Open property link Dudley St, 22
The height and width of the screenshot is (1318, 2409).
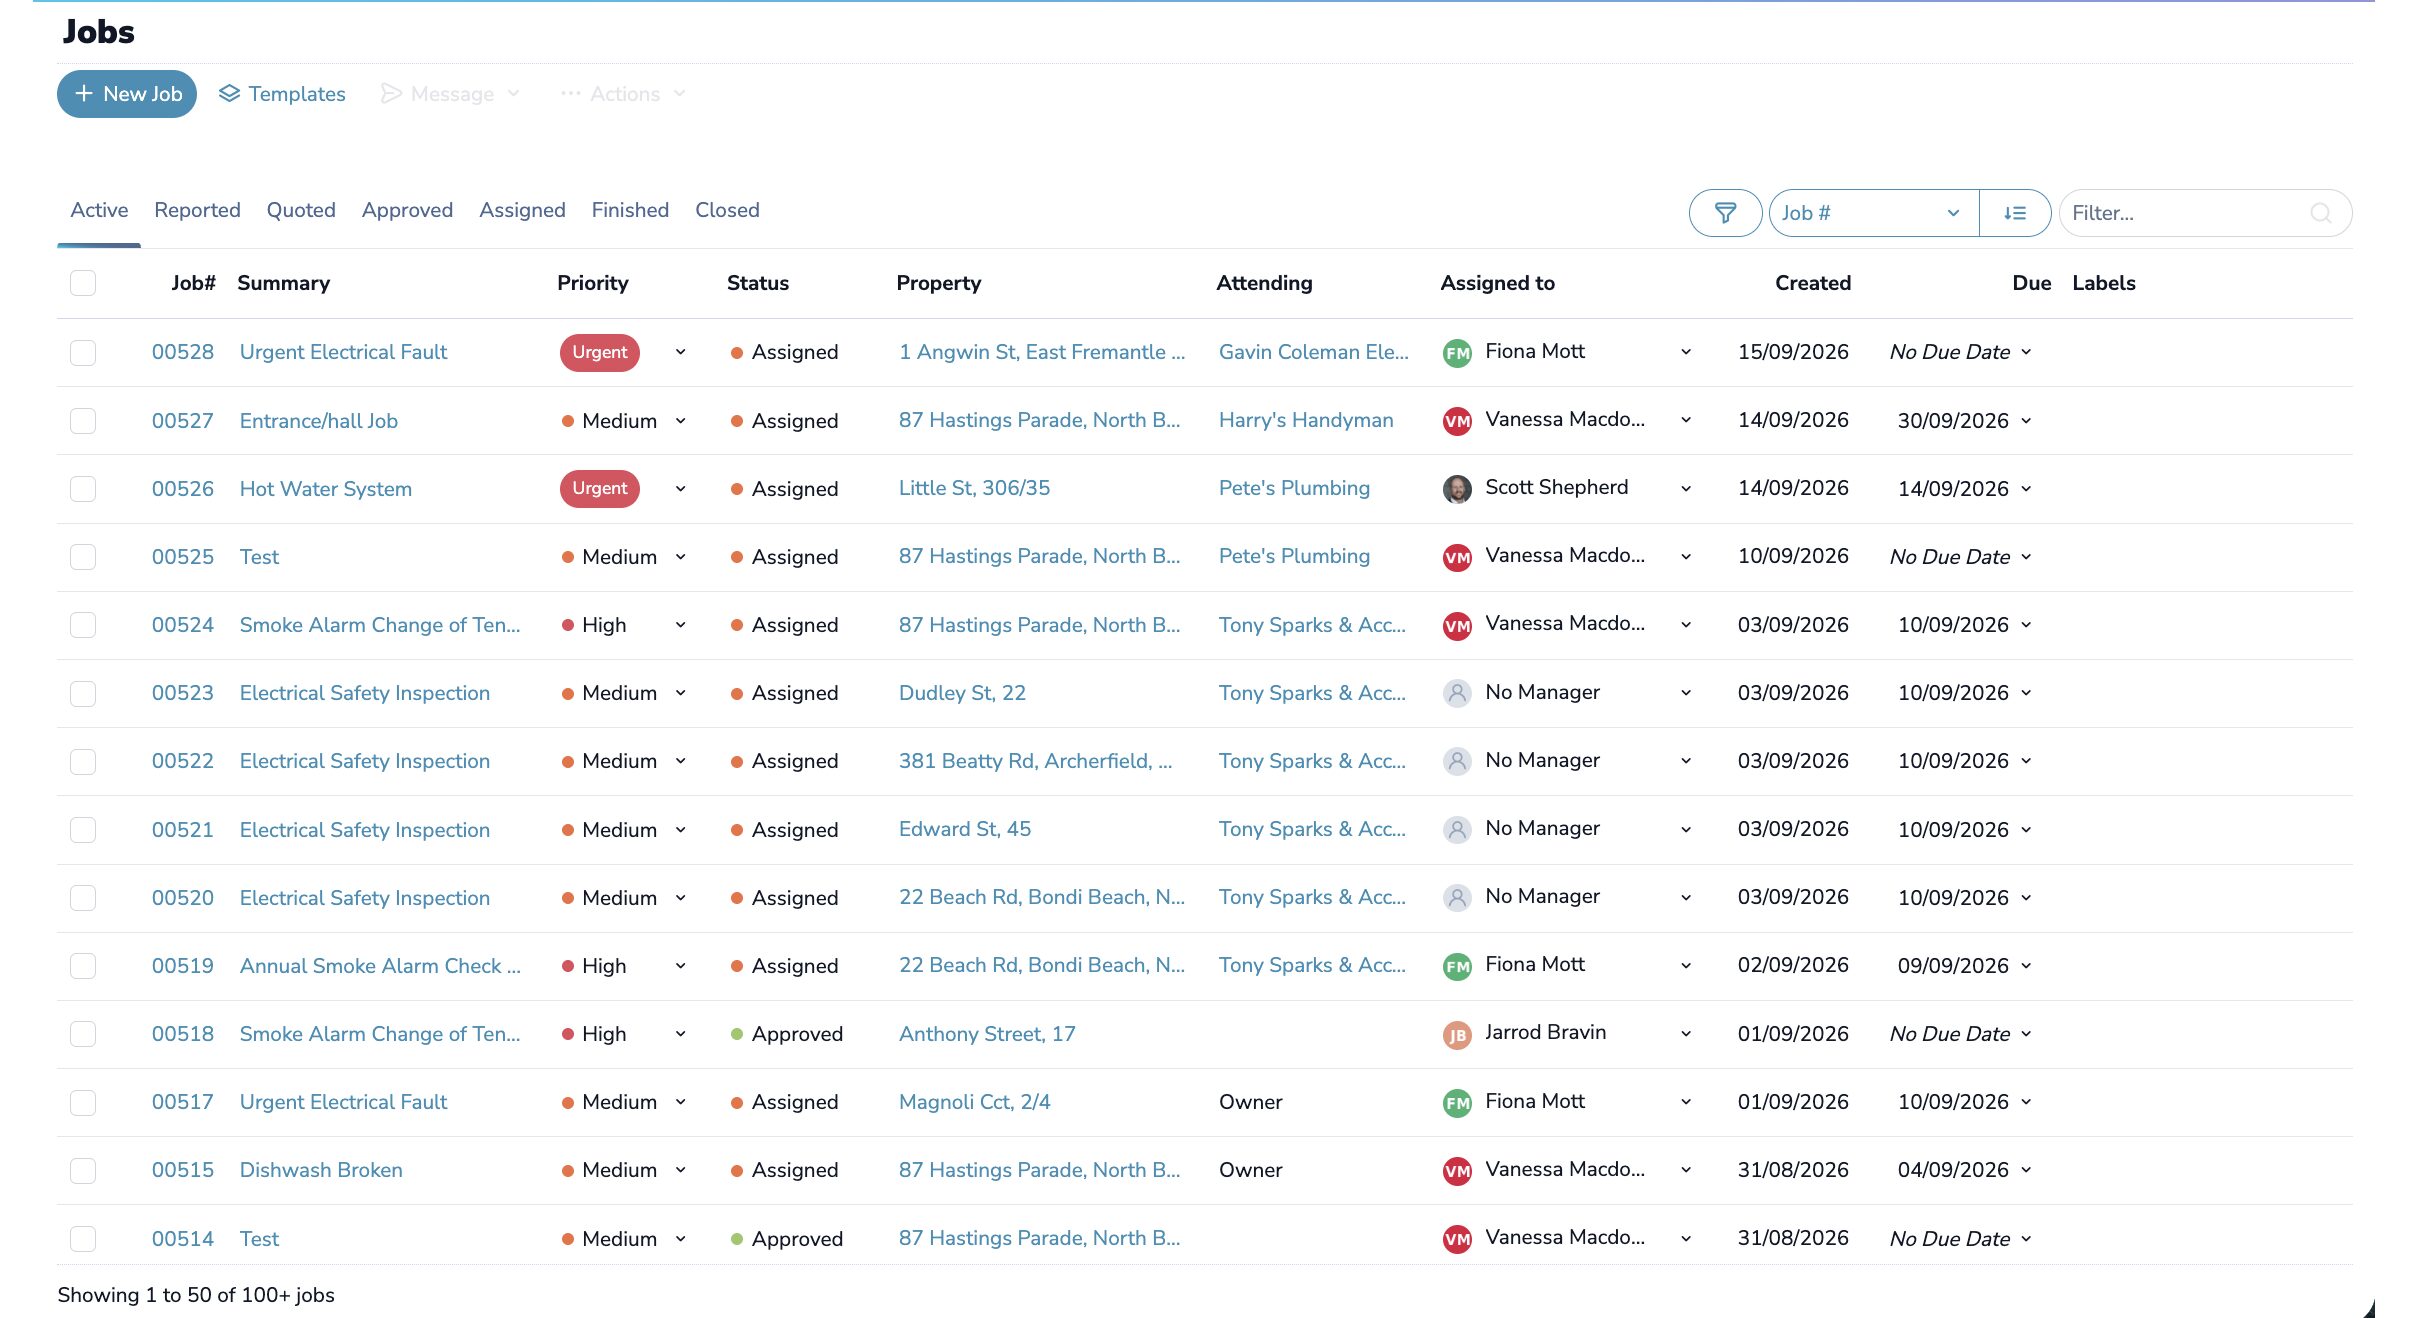pos(962,693)
